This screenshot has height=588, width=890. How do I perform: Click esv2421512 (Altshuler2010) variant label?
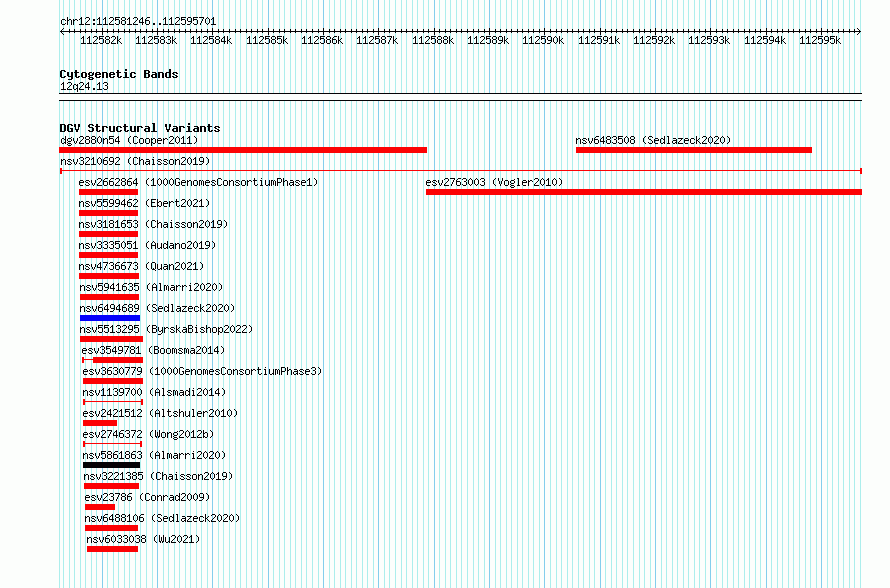pos(160,413)
